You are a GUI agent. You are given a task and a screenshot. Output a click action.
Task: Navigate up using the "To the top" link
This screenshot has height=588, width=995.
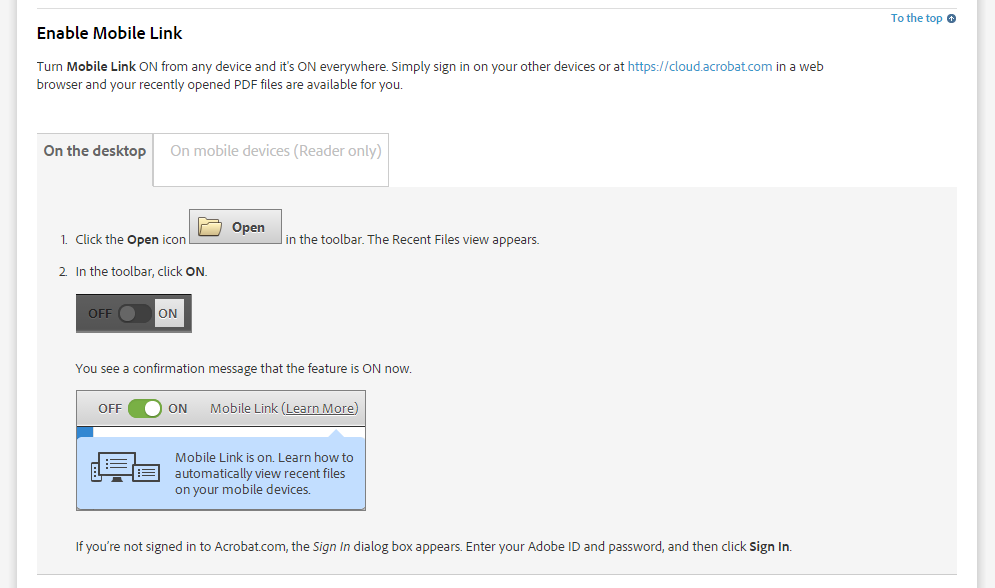(915, 18)
